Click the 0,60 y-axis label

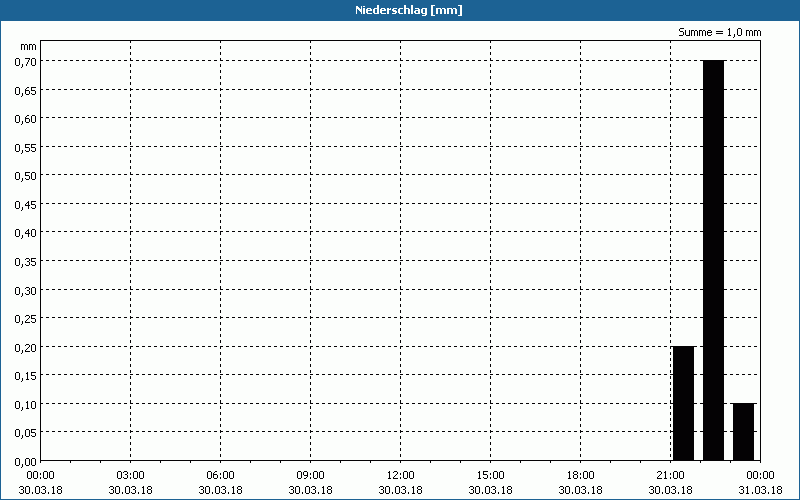[x=25, y=119]
